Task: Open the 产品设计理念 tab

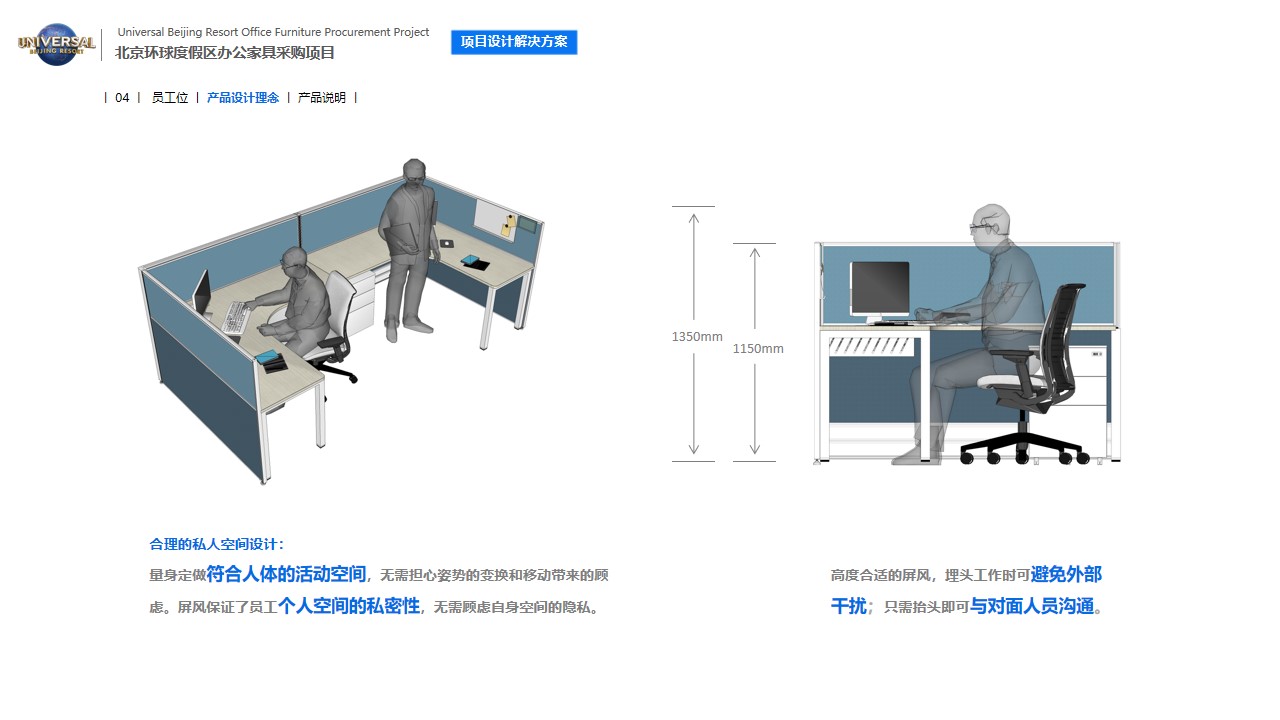Action: 243,98
